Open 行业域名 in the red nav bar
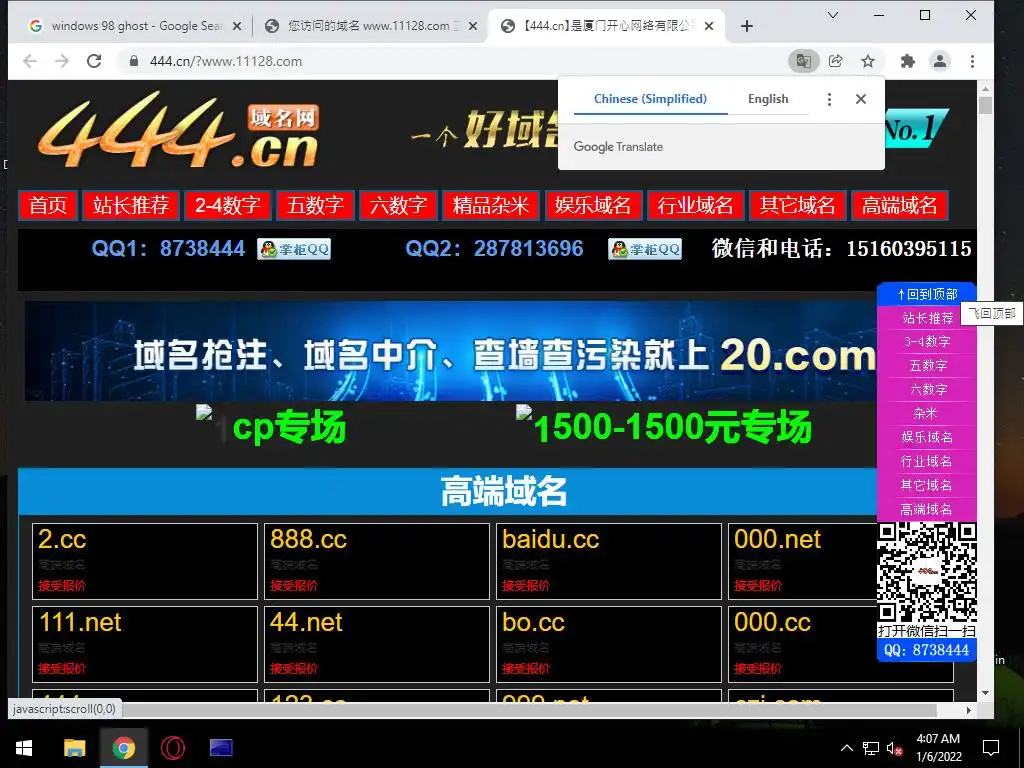The height and width of the screenshot is (768, 1024). (x=696, y=205)
